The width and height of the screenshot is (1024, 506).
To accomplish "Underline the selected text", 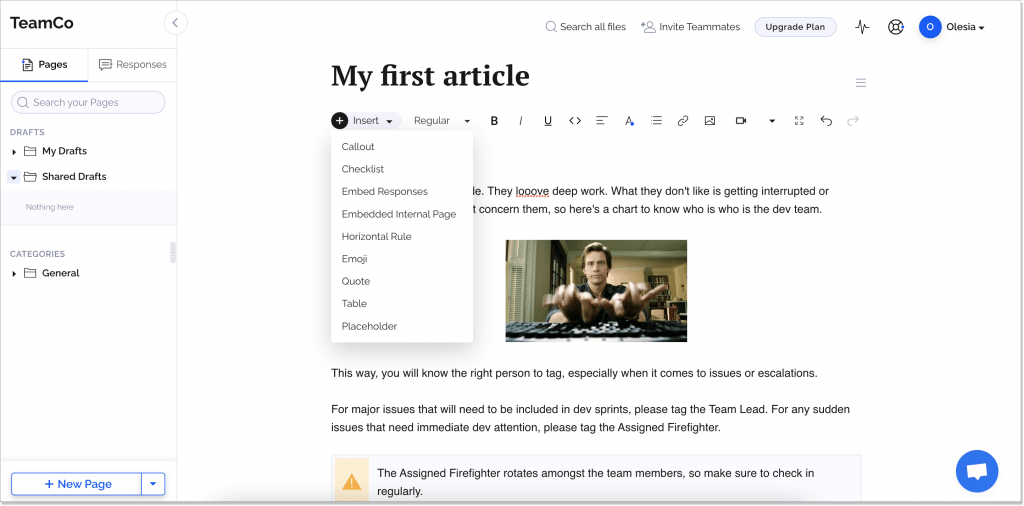I will (x=548, y=121).
